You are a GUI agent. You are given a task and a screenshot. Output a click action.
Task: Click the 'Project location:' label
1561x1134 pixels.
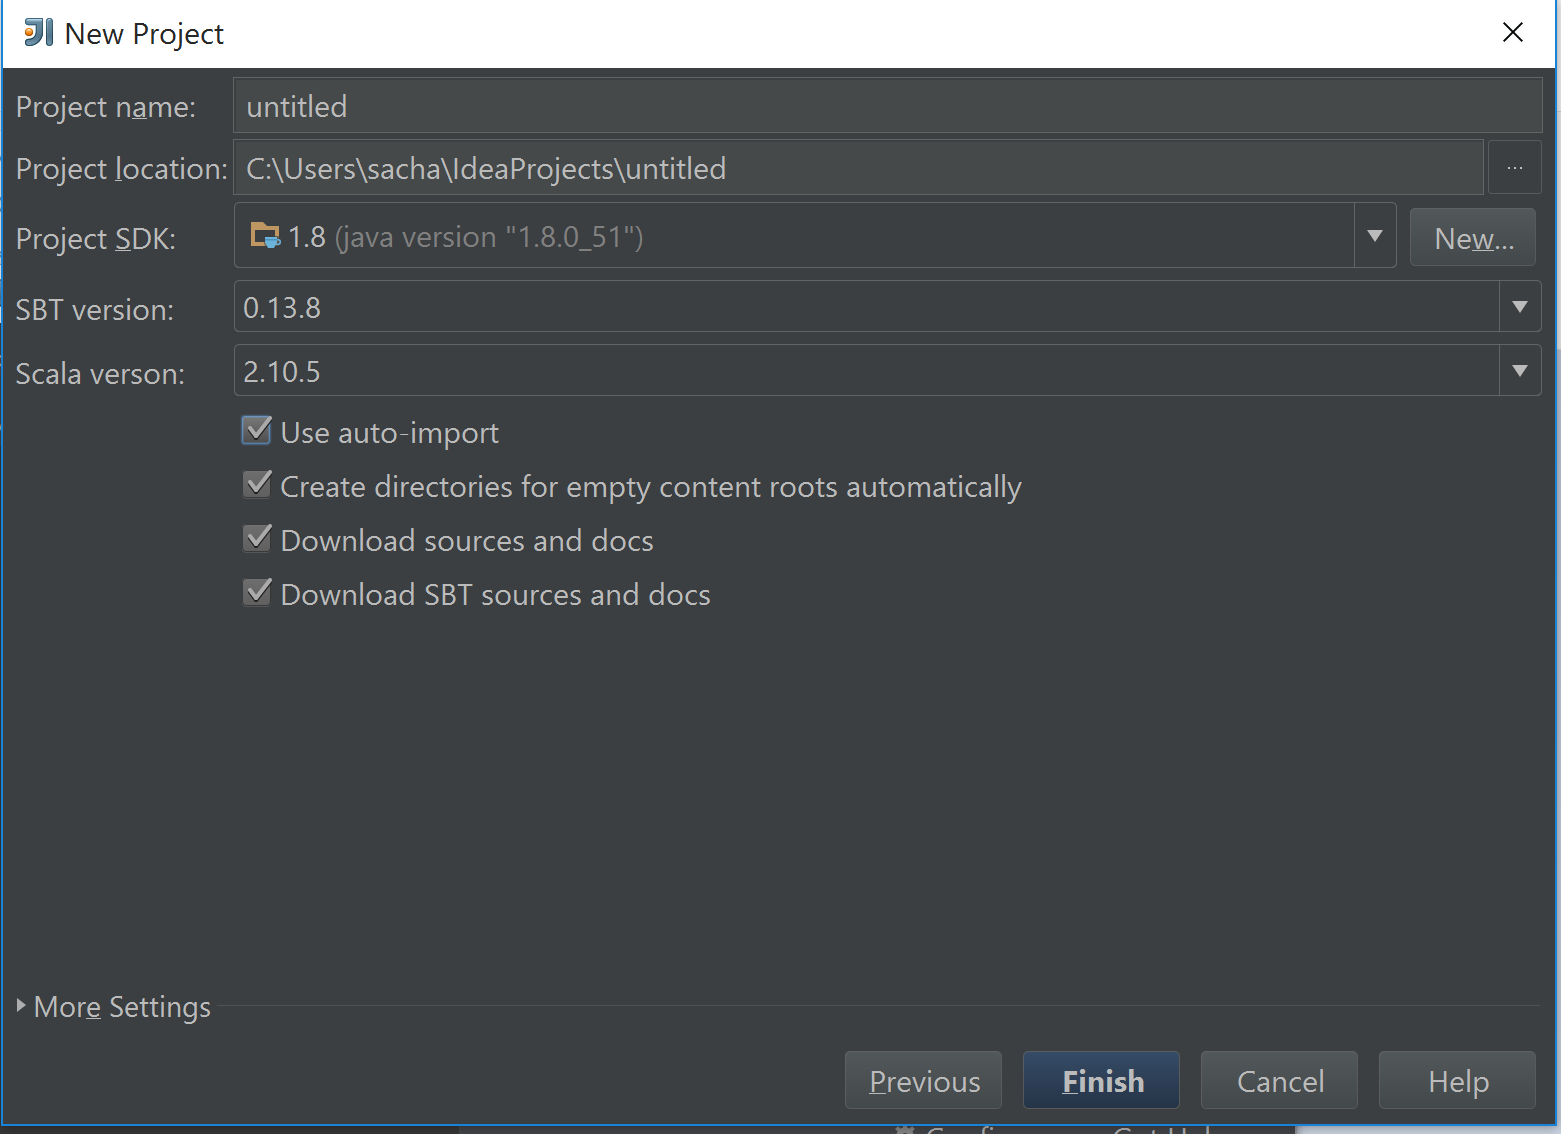pyautogui.click(x=122, y=169)
